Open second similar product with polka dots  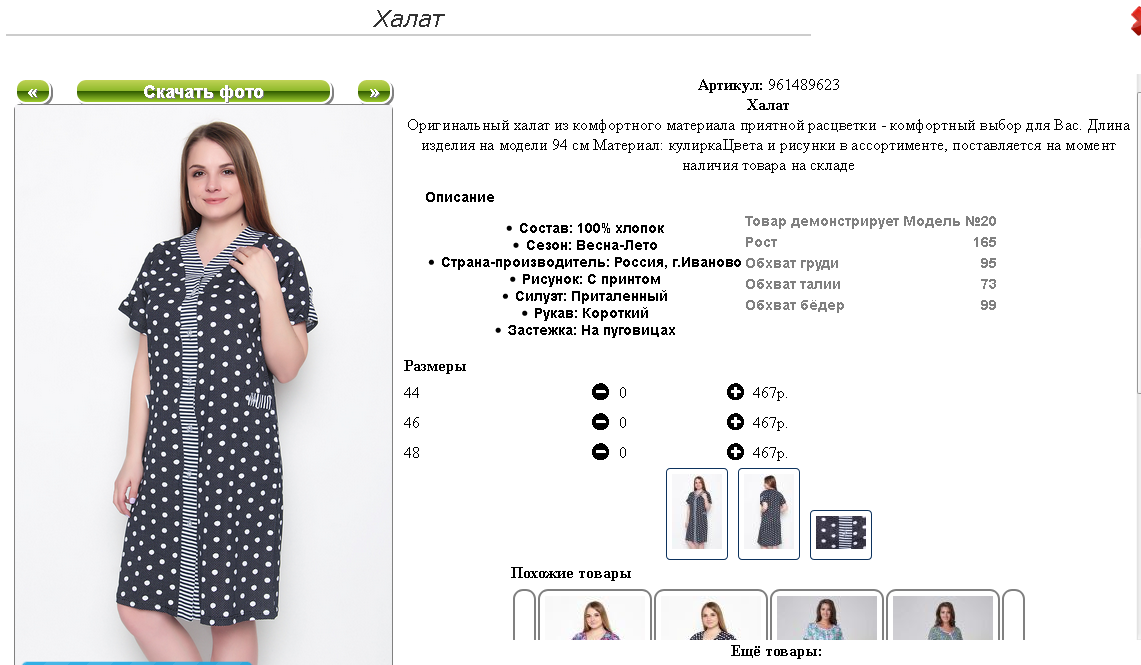tap(711, 616)
